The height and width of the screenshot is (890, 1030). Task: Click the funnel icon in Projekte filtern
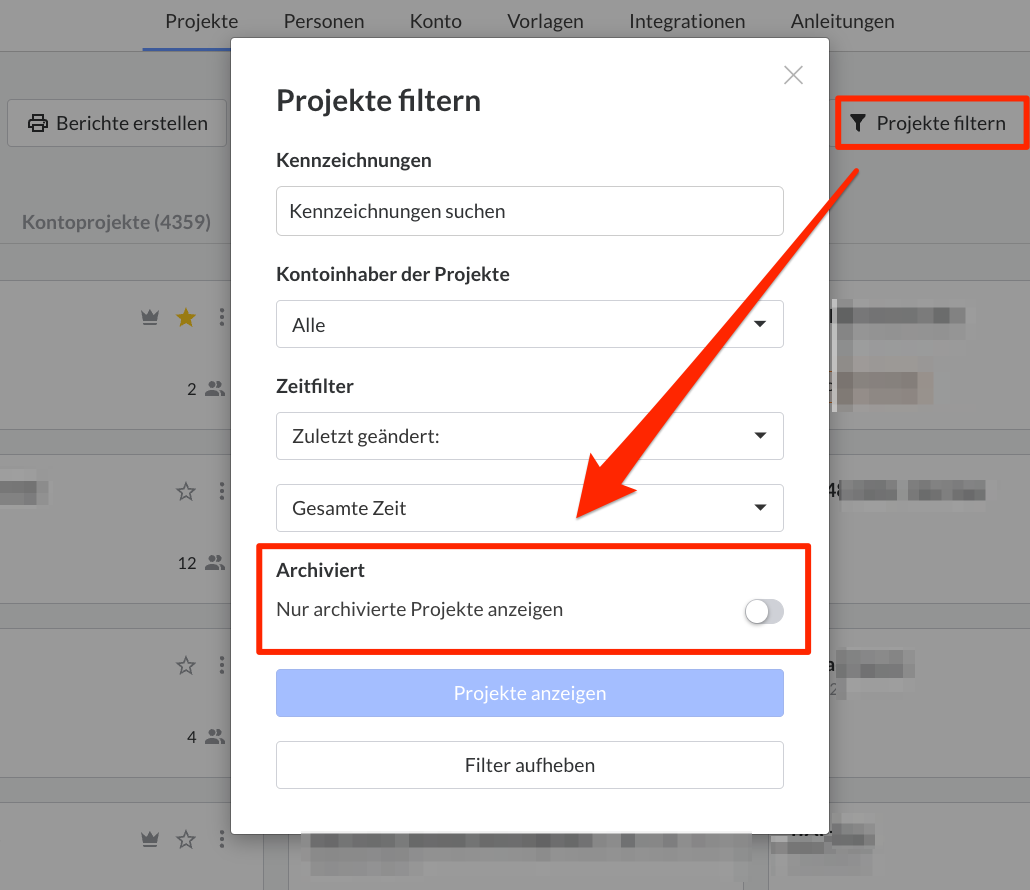point(858,124)
